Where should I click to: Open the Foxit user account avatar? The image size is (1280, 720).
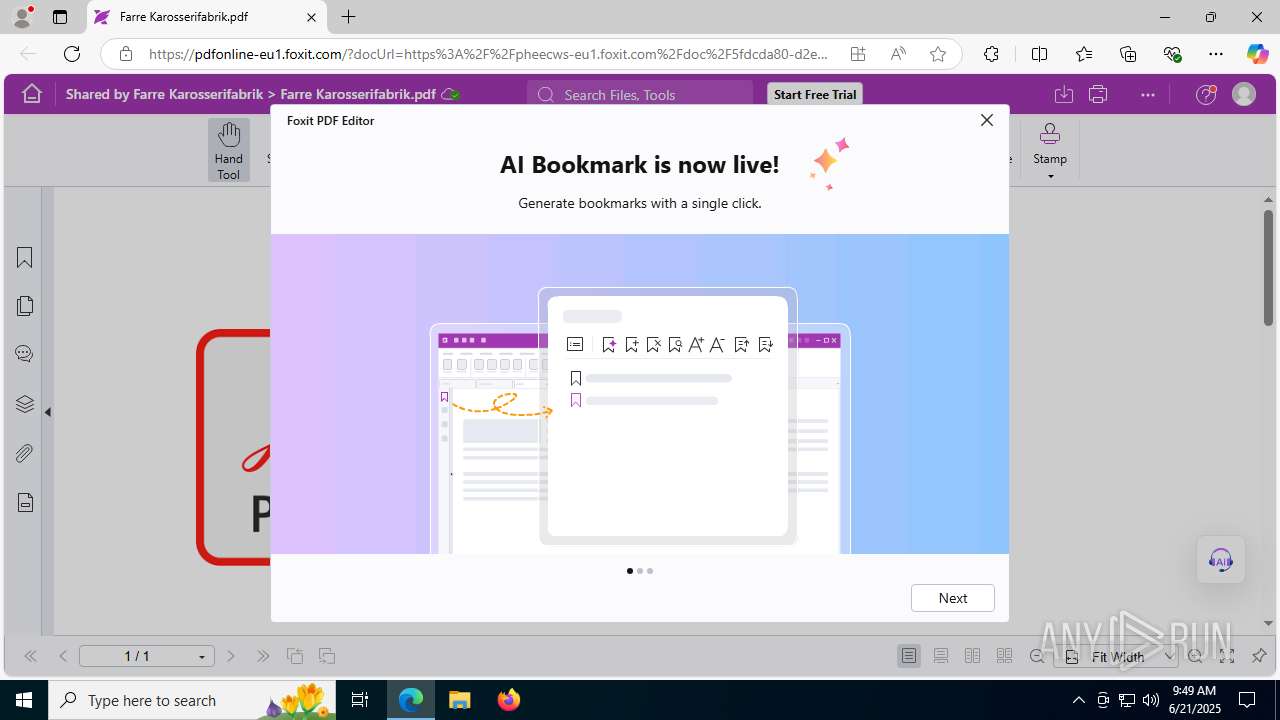(1243, 94)
